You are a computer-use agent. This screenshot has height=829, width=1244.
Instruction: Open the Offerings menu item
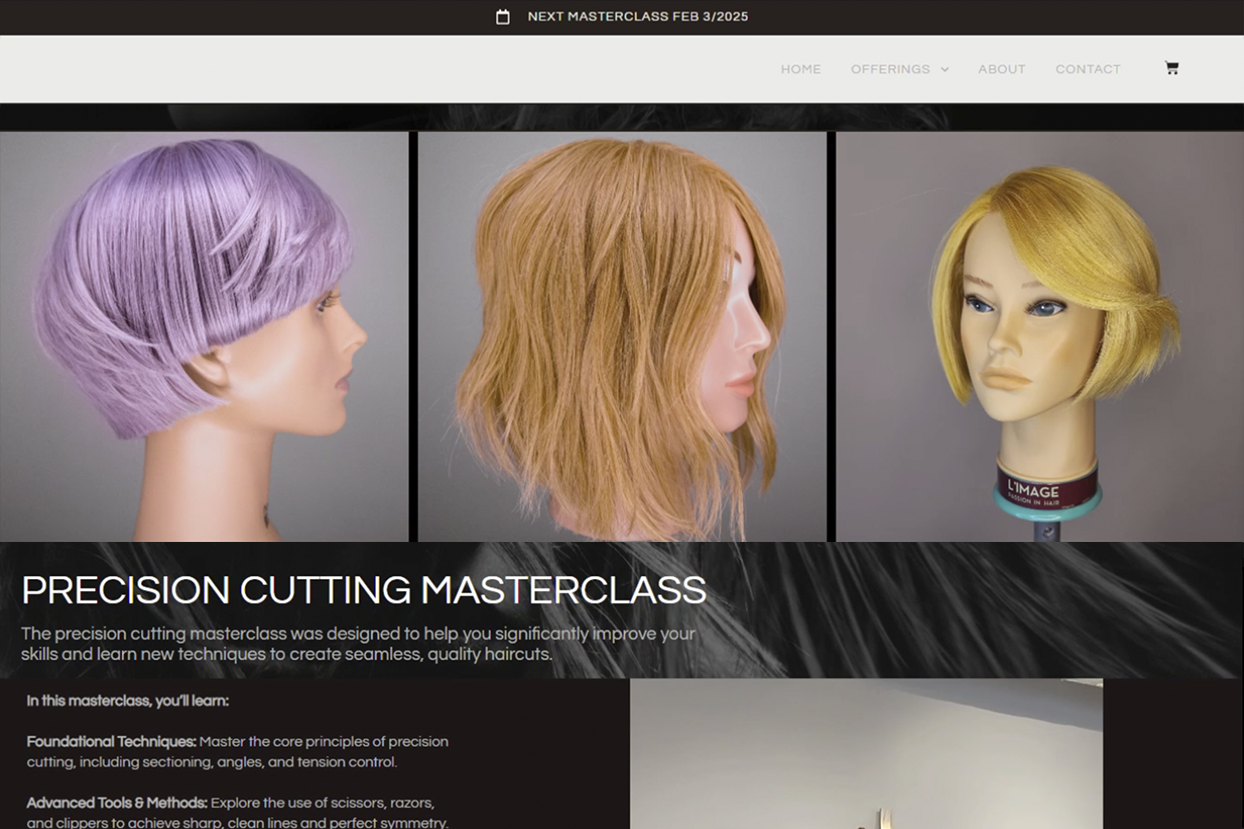[x=890, y=69]
